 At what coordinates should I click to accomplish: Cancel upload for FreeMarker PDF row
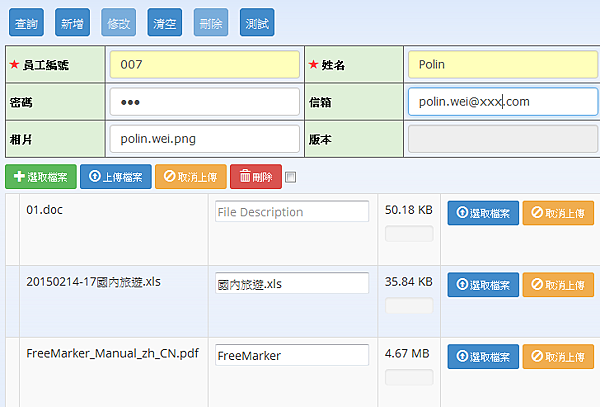[x=558, y=356]
